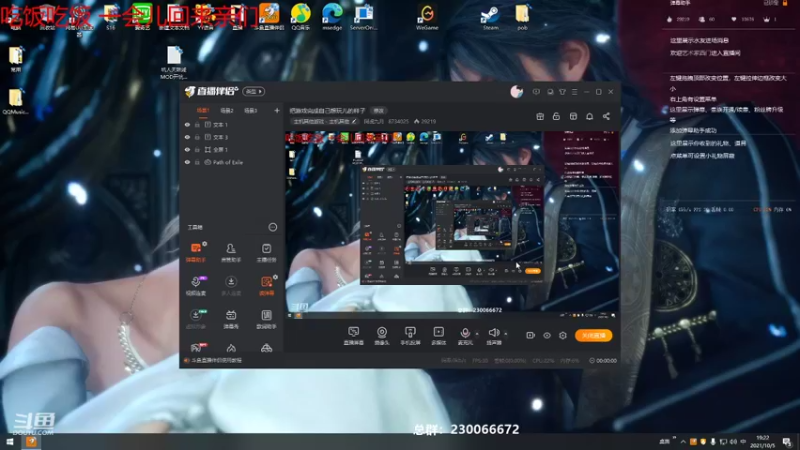Hide the 文本 3 source

[187, 137]
